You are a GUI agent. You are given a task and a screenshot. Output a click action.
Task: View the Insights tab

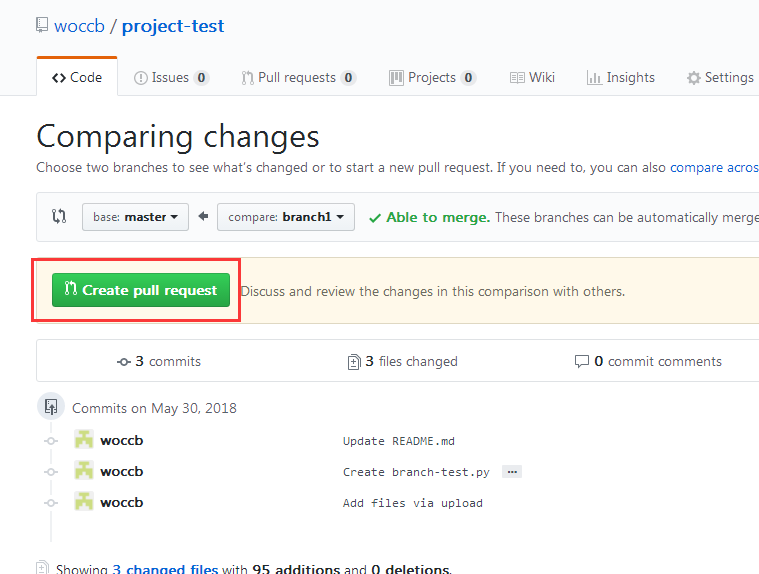coord(621,77)
